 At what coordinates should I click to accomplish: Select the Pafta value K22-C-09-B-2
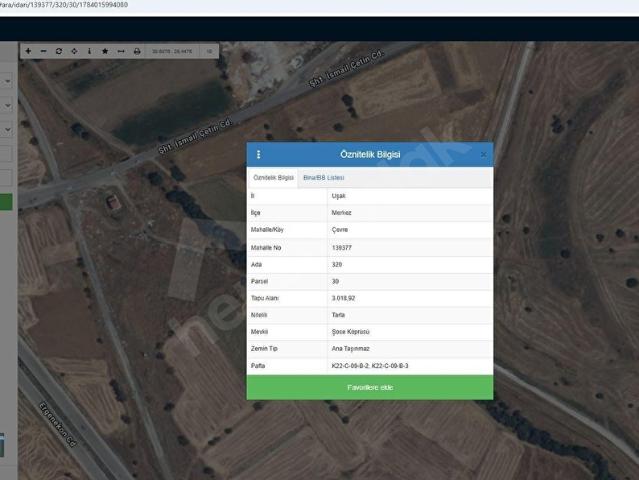(x=350, y=366)
